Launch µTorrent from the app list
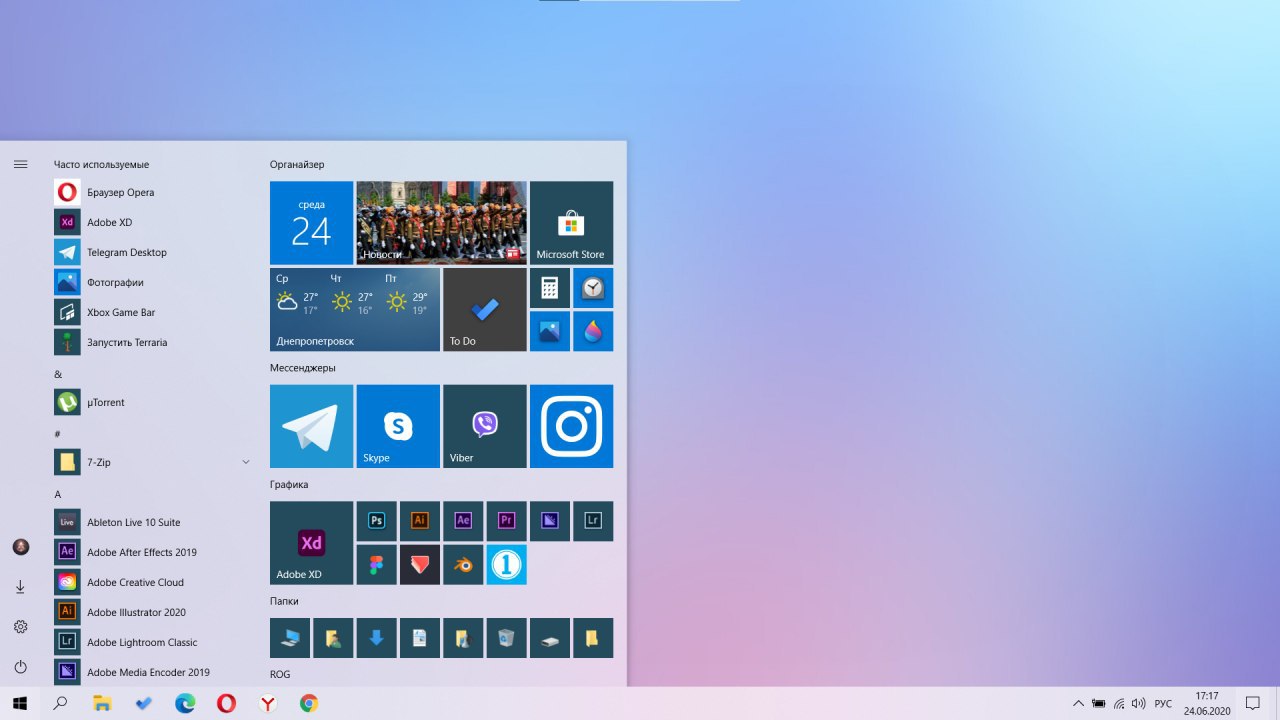 tap(152, 402)
